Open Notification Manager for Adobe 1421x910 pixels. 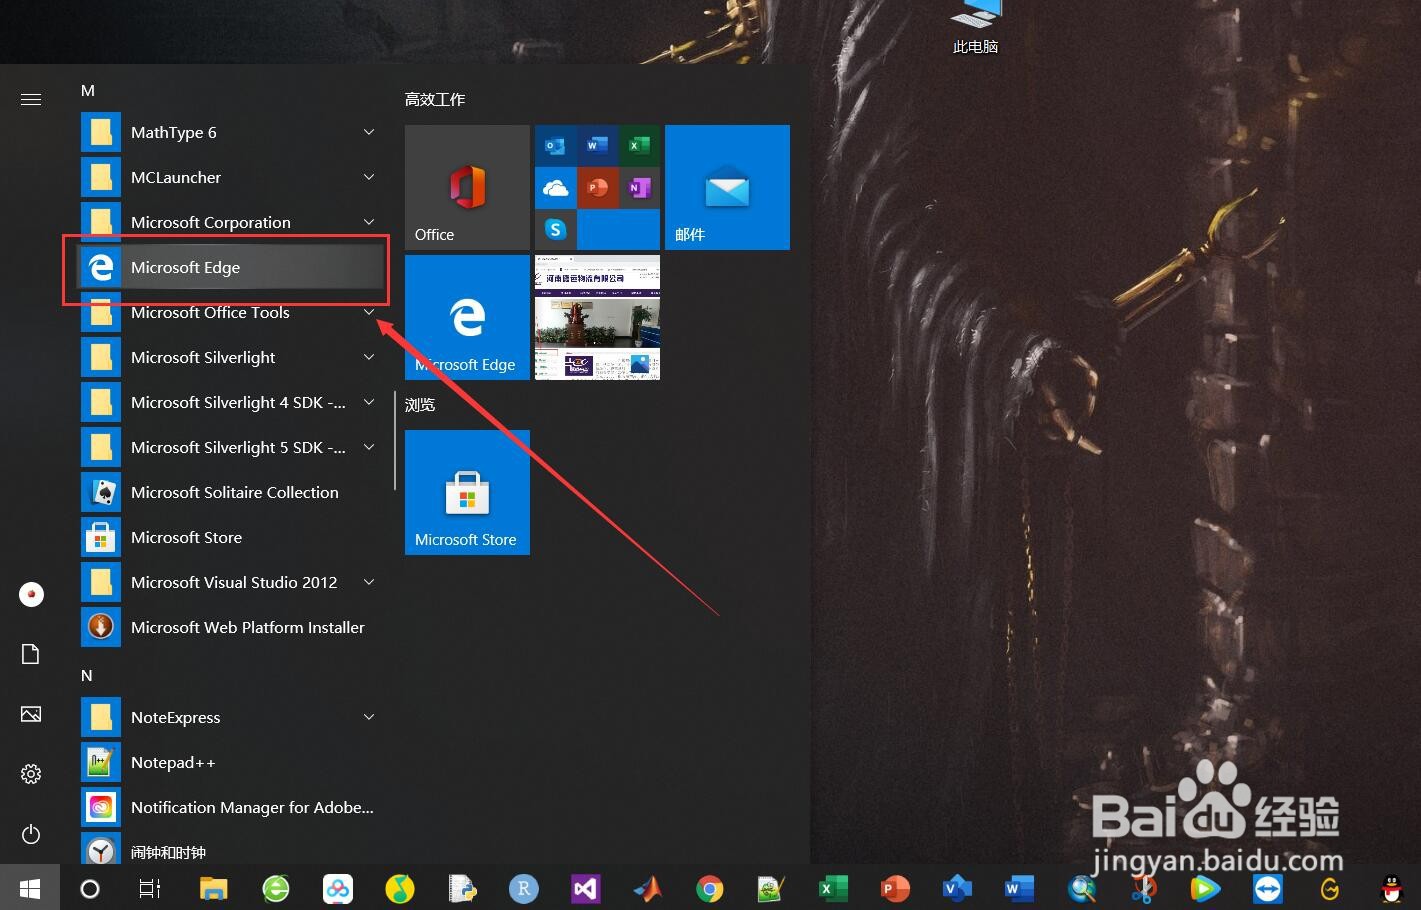pyautogui.click(x=232, y=807)
